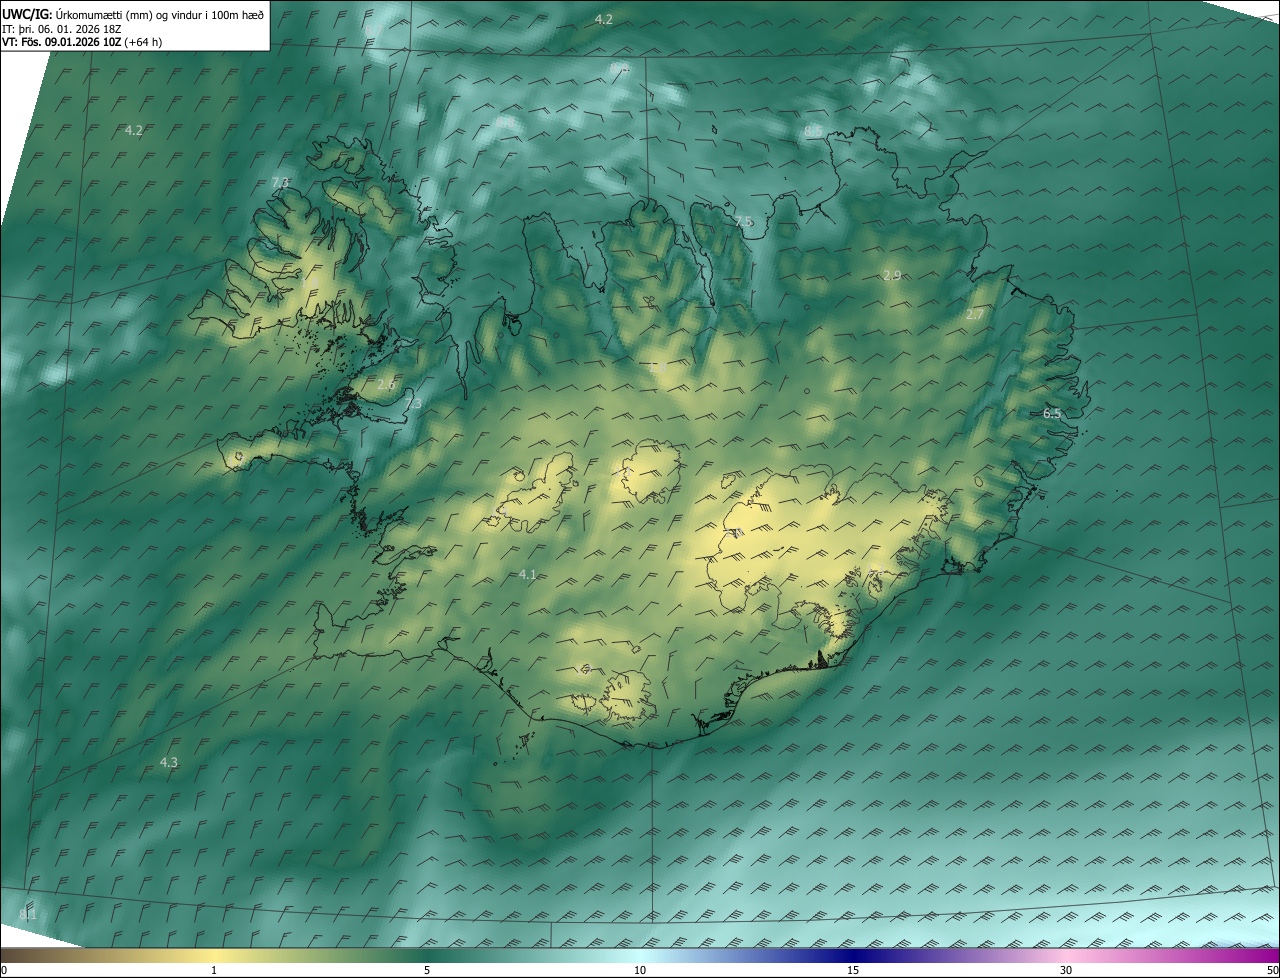Image resolution: width=1280 pixels, height=978 pixels.
Task: Click the 2.7 value in the east
Action: [x=975, y=315]
